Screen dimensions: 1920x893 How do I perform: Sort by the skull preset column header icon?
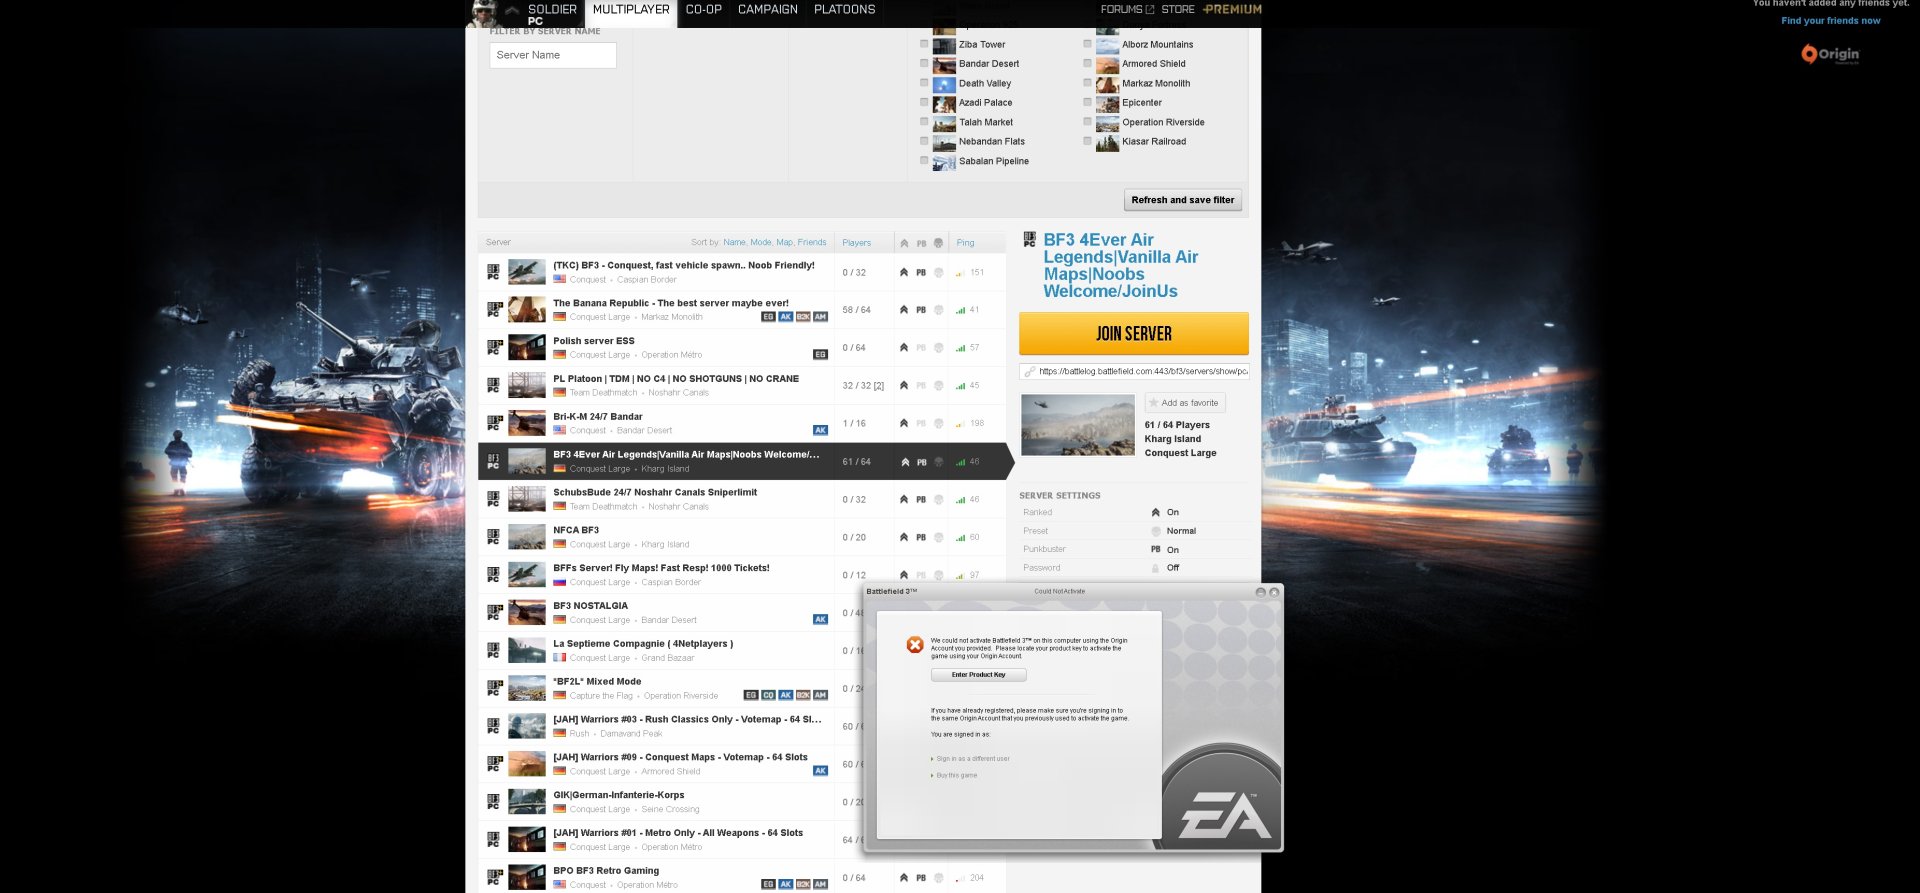pos(938,243)
